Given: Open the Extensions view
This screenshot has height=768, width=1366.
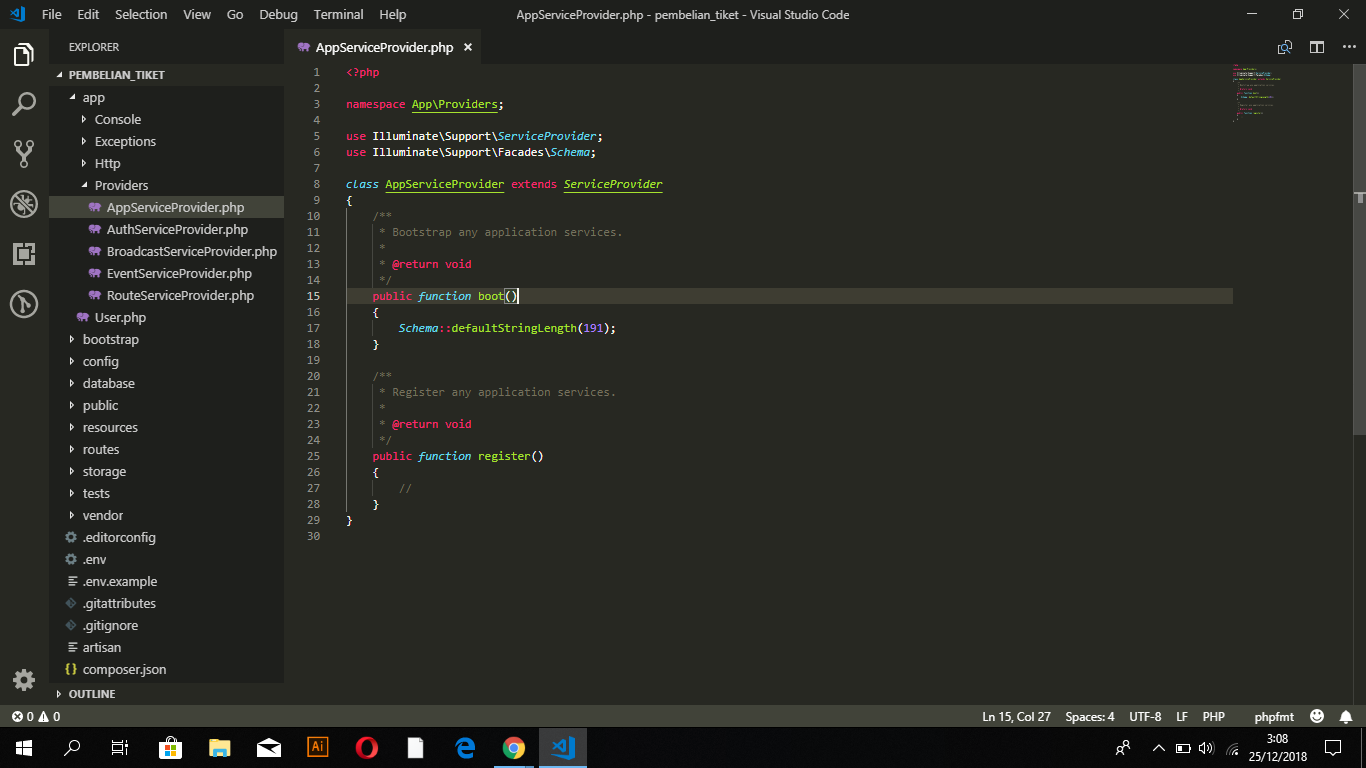Looking at the screenshot, I should [24, 253].
